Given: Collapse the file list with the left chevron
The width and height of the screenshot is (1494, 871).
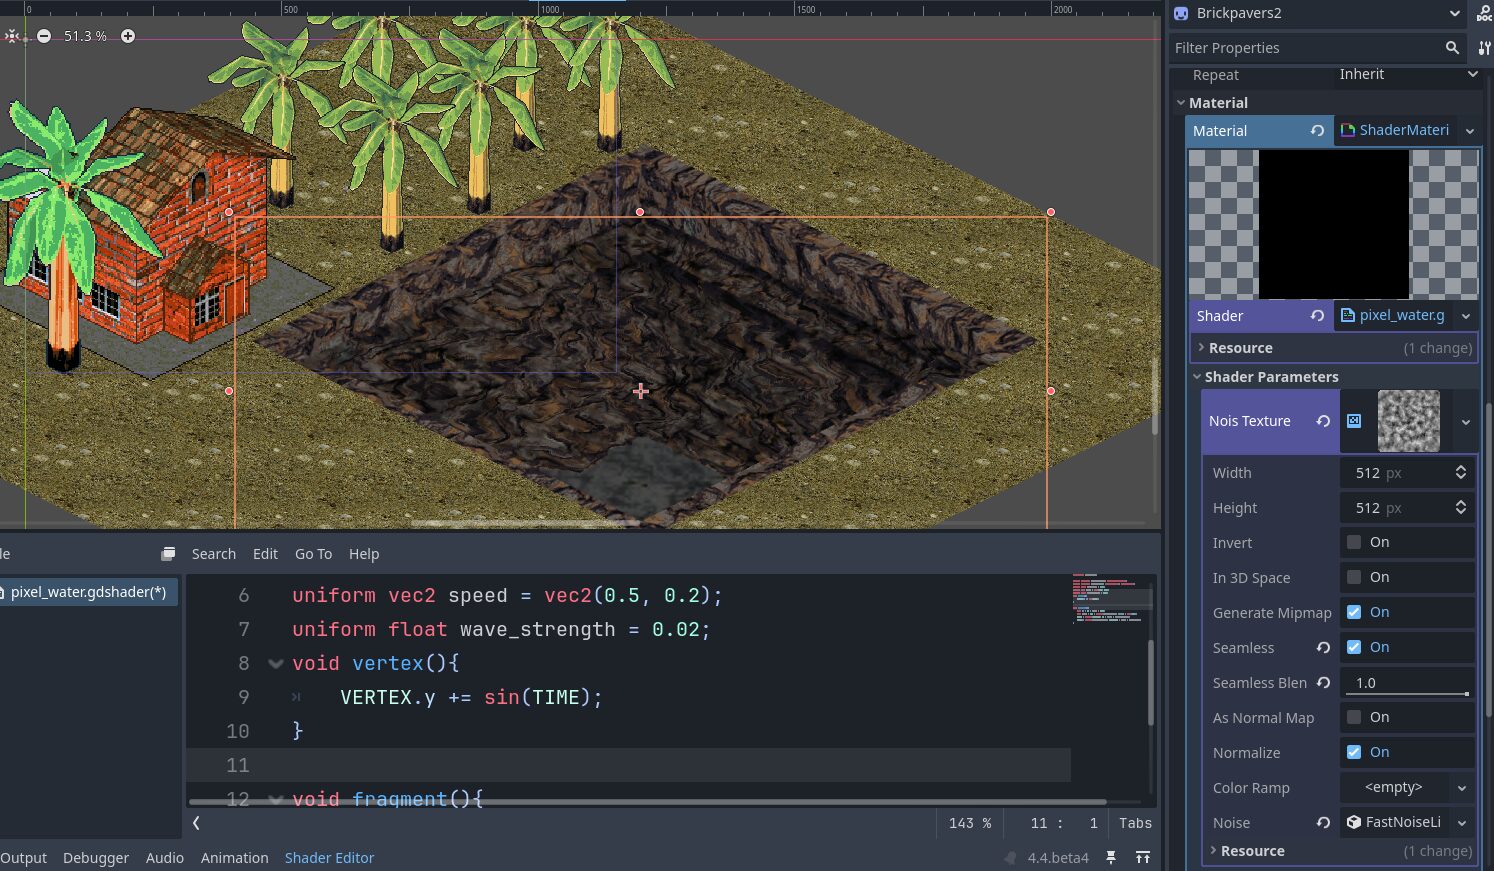Looking at the screenshot, I should (x=196, y=823).
